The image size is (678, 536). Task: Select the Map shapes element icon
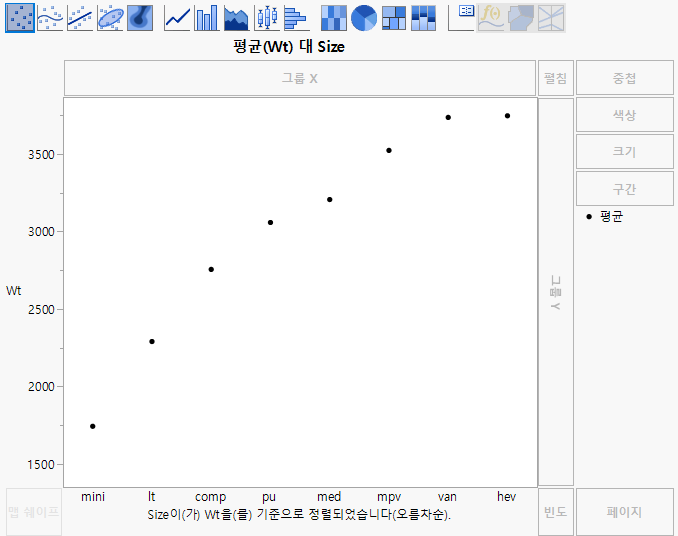(521, 18)
